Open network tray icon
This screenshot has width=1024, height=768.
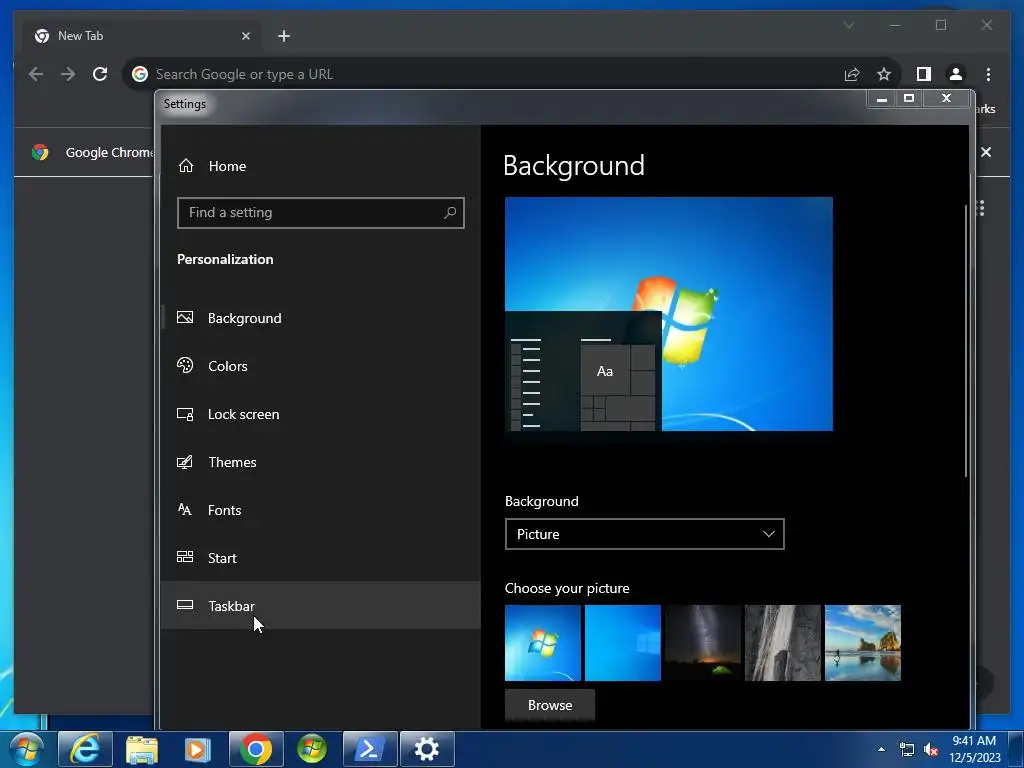[906, 749]
